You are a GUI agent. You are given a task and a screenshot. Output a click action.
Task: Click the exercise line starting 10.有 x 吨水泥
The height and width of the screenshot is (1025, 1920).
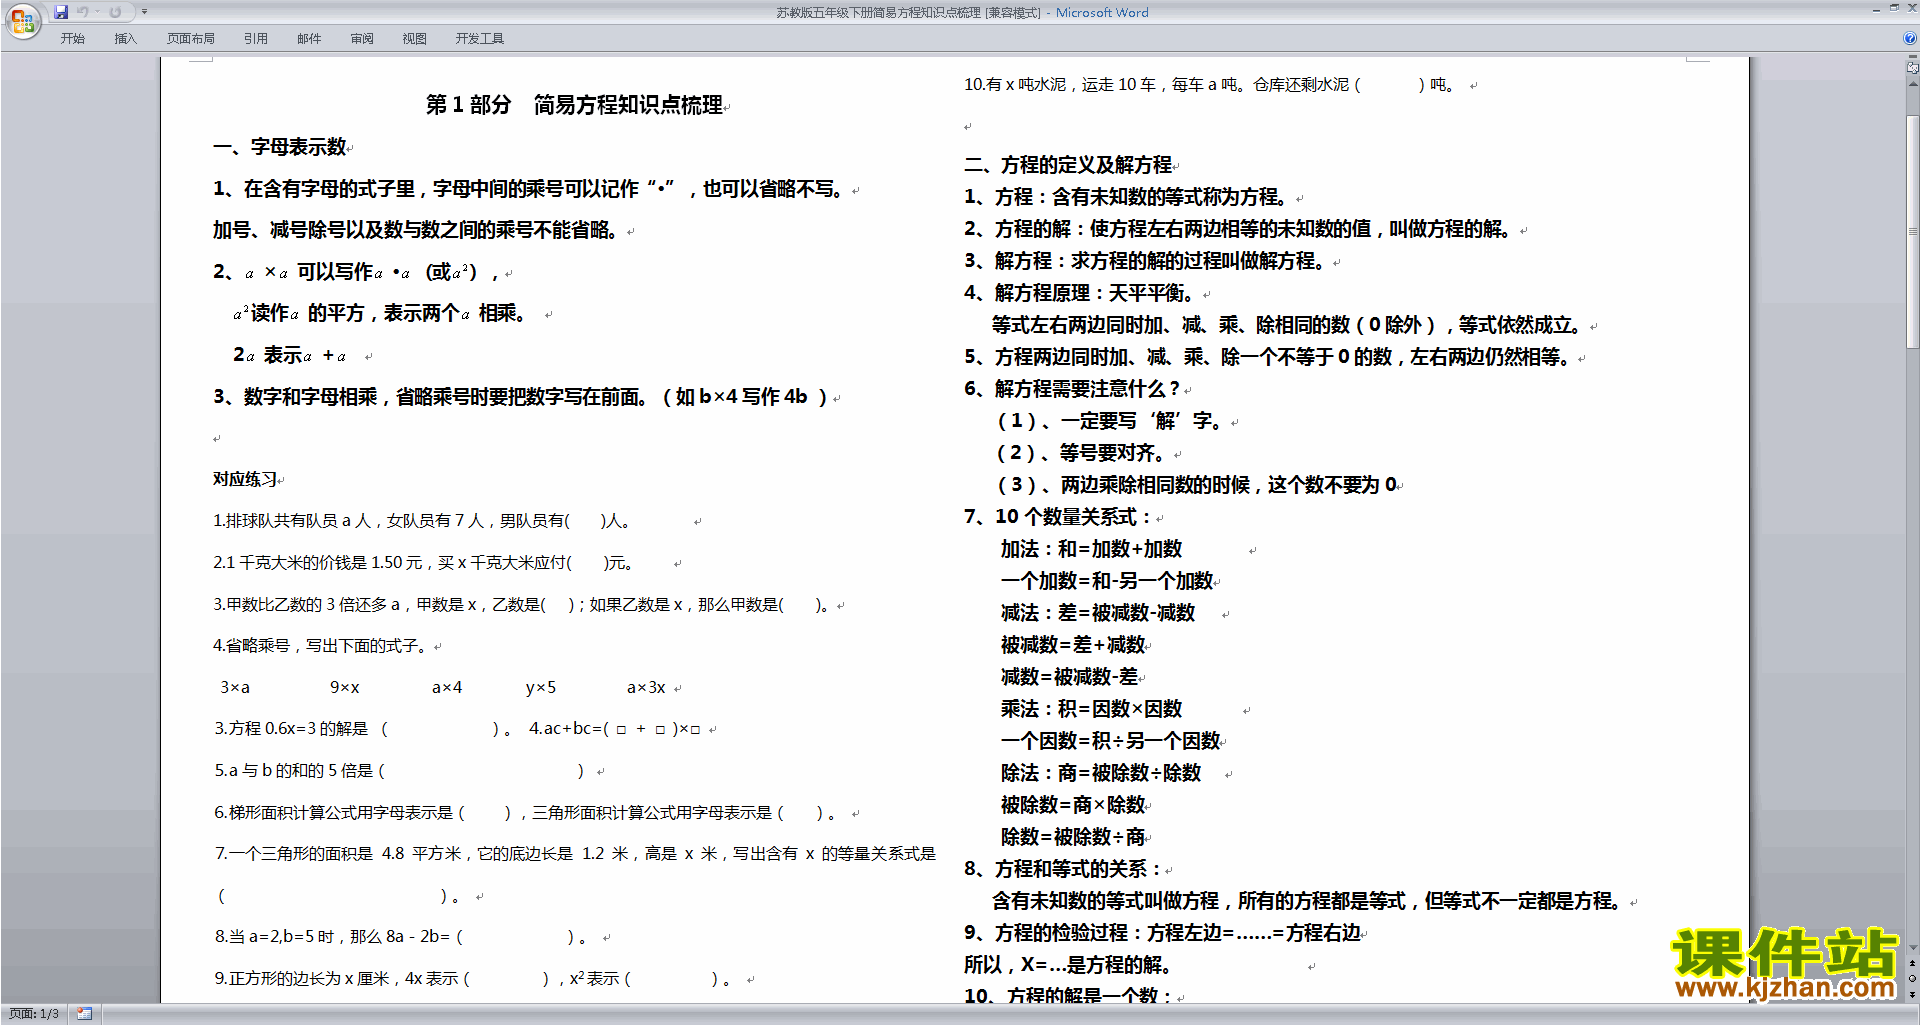(1212, 85)
